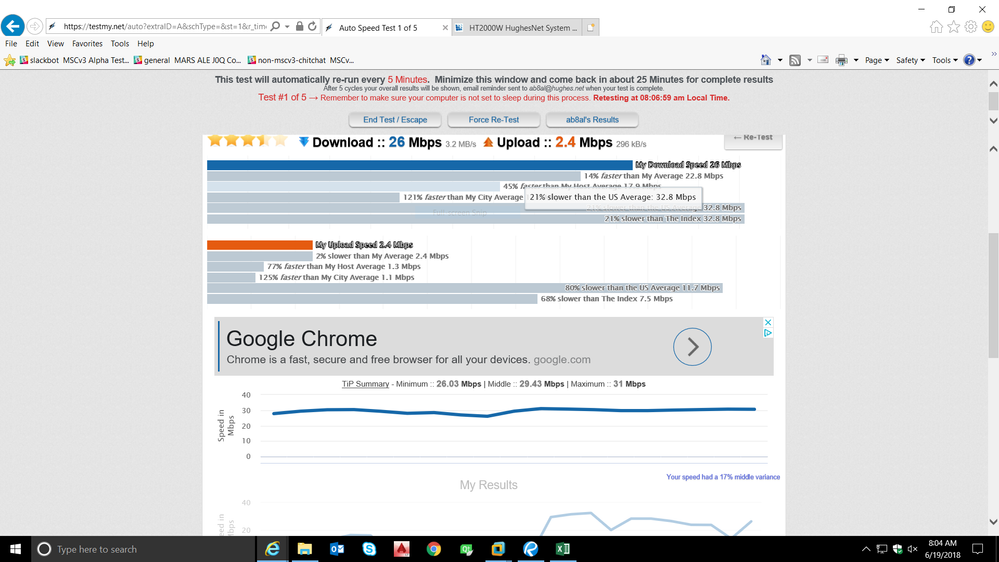
Task: Open Excel from the taskbar
Action: point(563,549)
